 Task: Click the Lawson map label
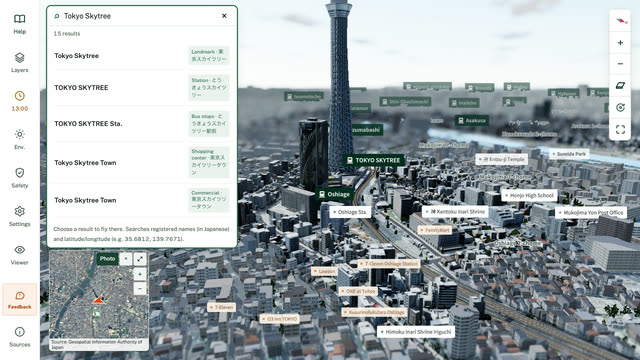(324, 271)
